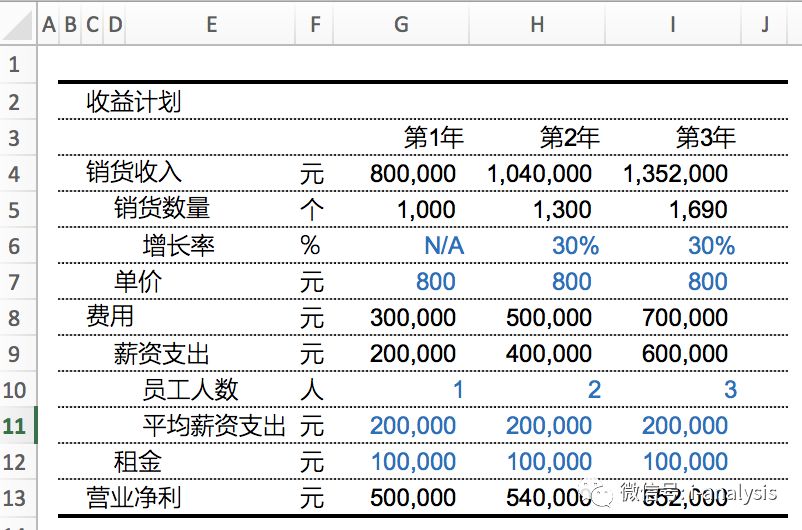Click the 第3年 header cell

[706, 138]
